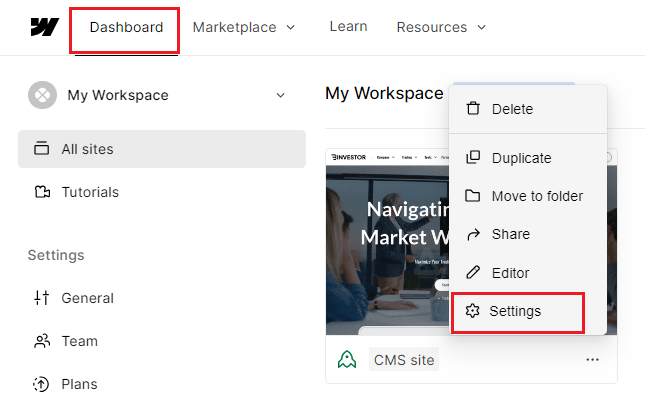This screenshot has width=645, height=394.
Task: Click the folder icon in menu
Action: 473,196
